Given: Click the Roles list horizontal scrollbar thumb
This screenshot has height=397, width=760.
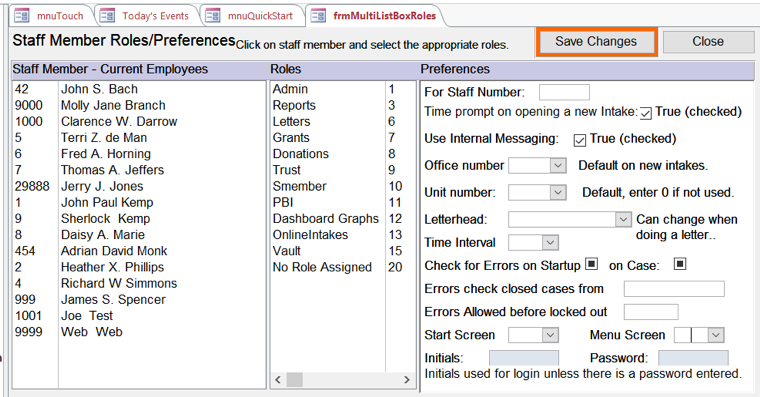Looking at the screenshot, I should (x=295, y=380).
